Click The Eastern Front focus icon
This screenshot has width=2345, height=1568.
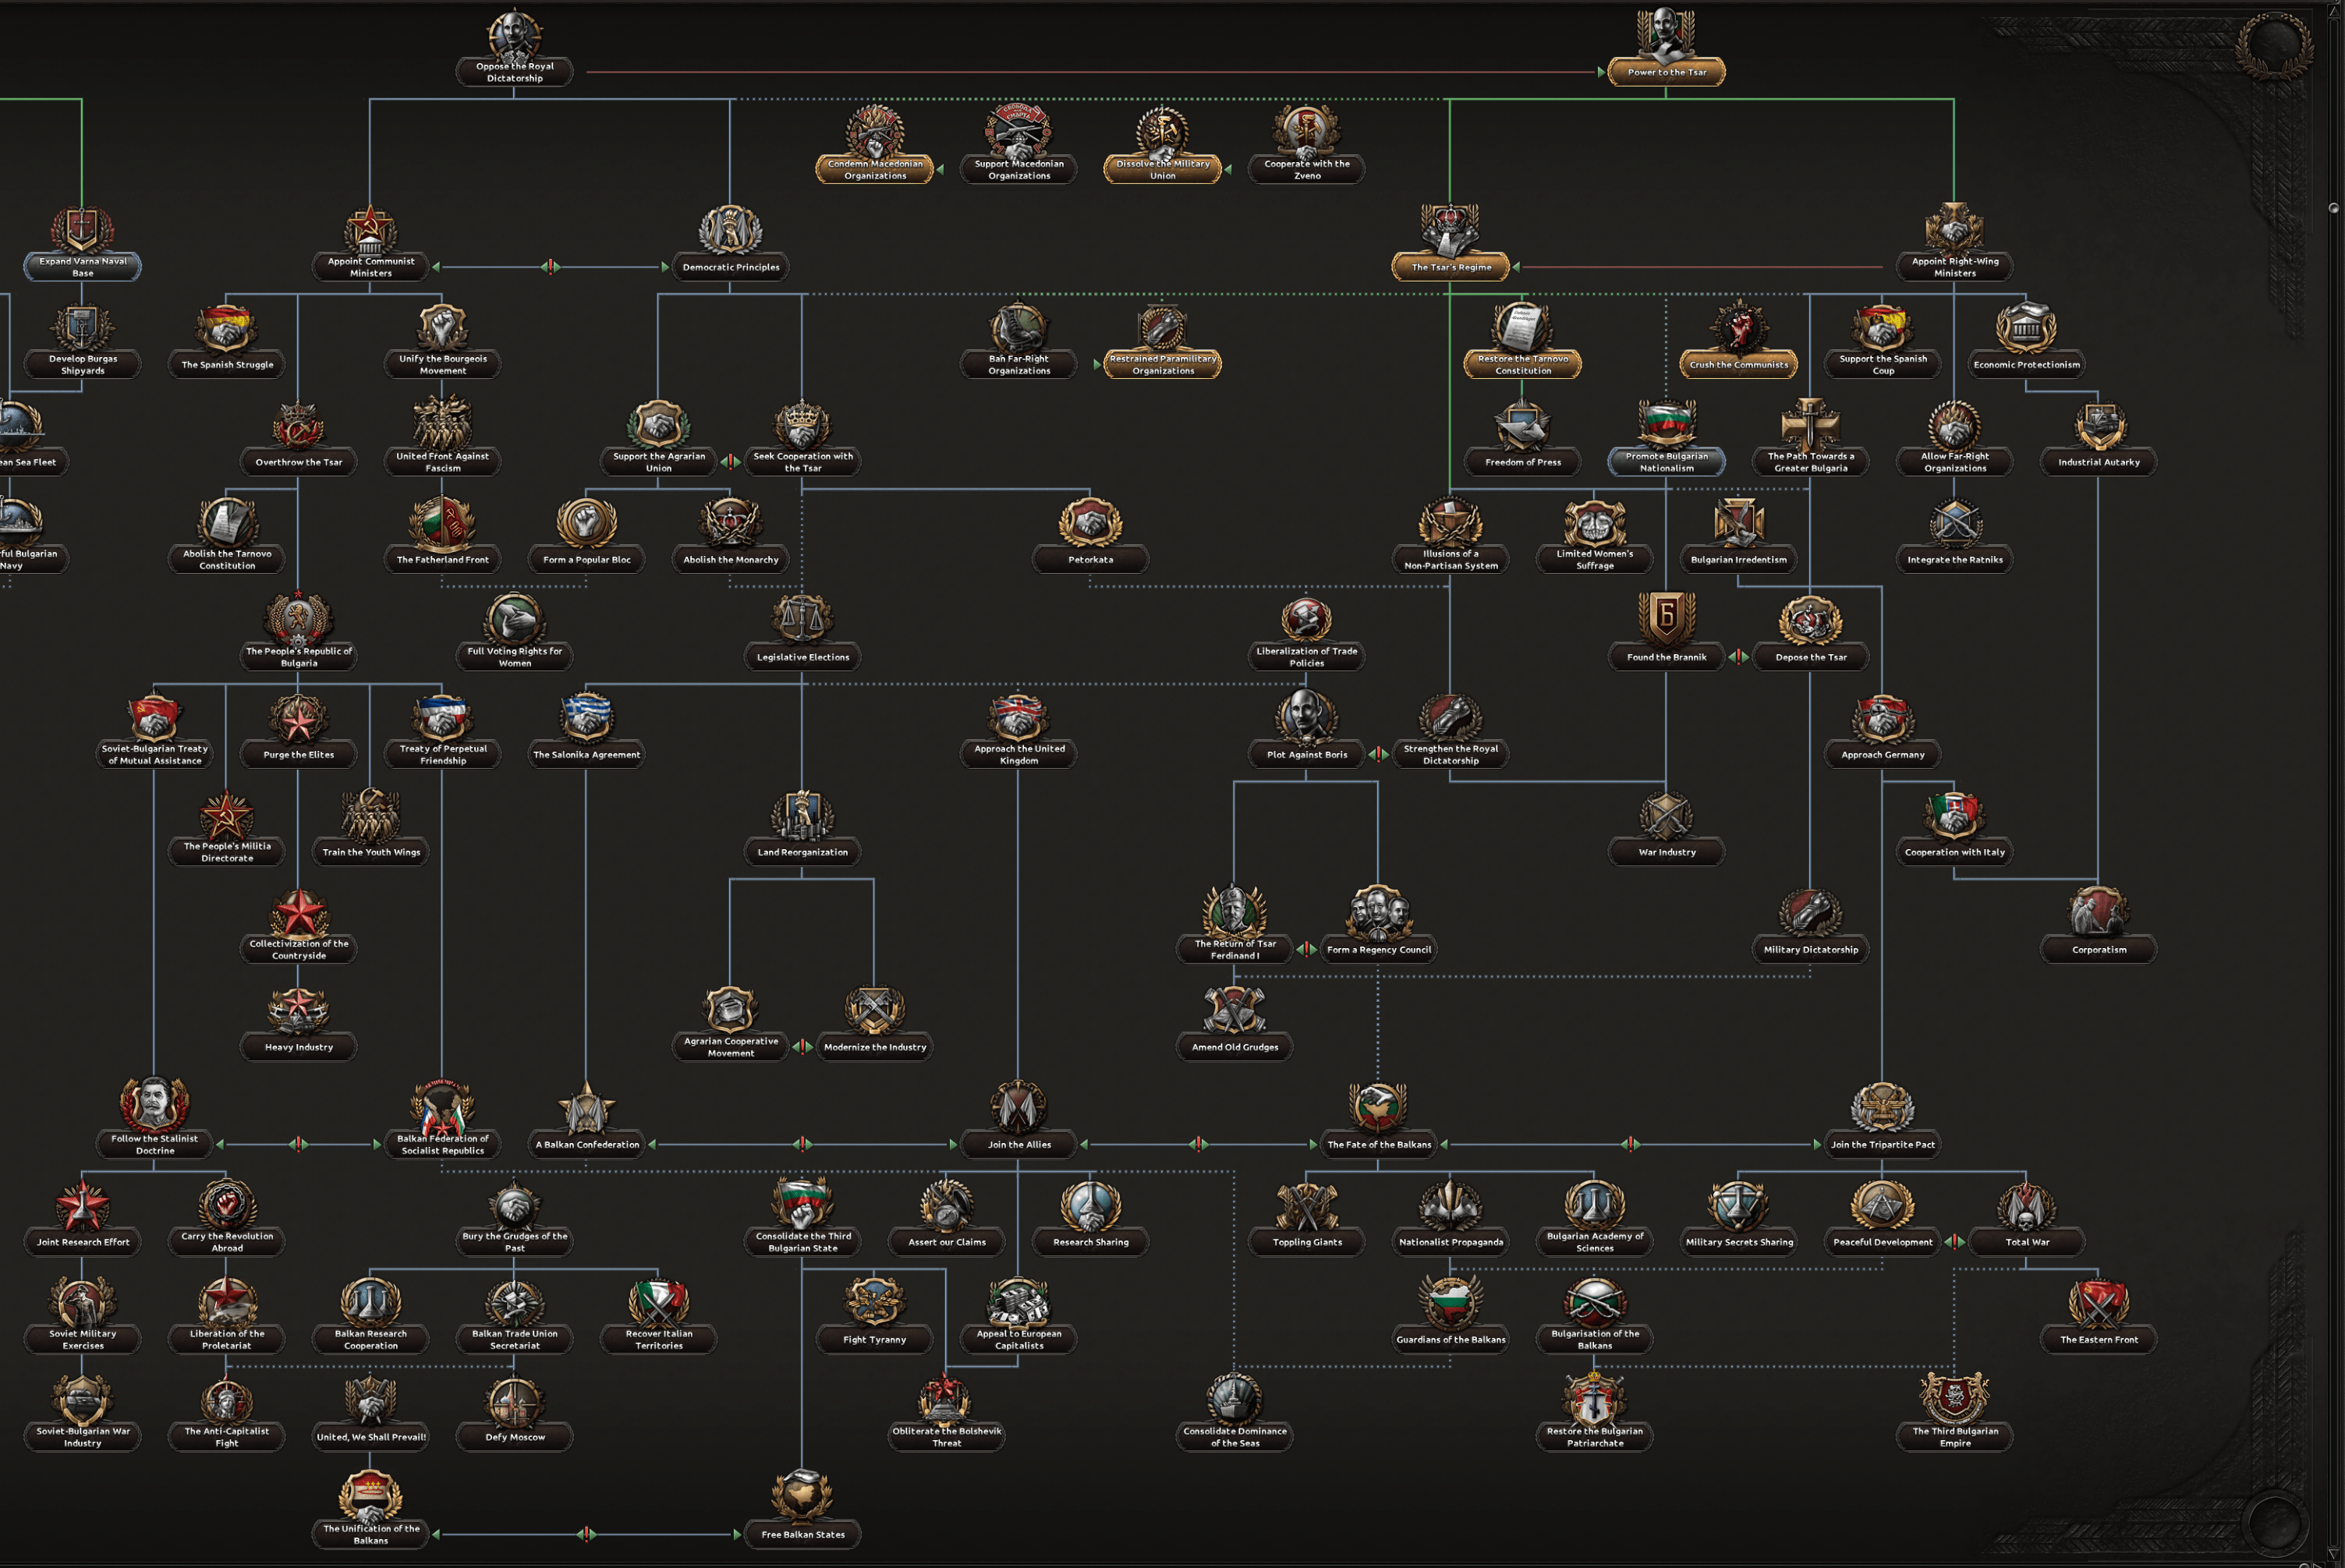pos(2098,1302)
